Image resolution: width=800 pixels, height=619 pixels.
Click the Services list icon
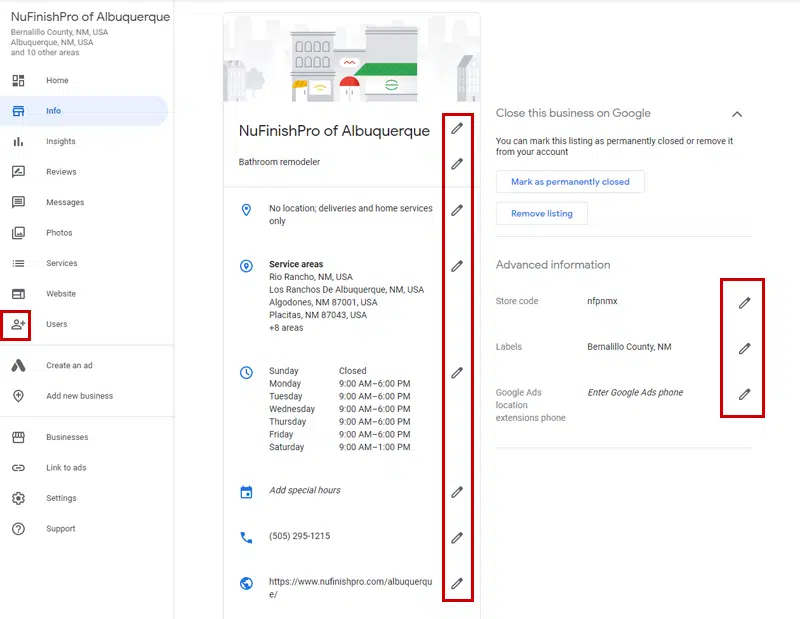18,263
